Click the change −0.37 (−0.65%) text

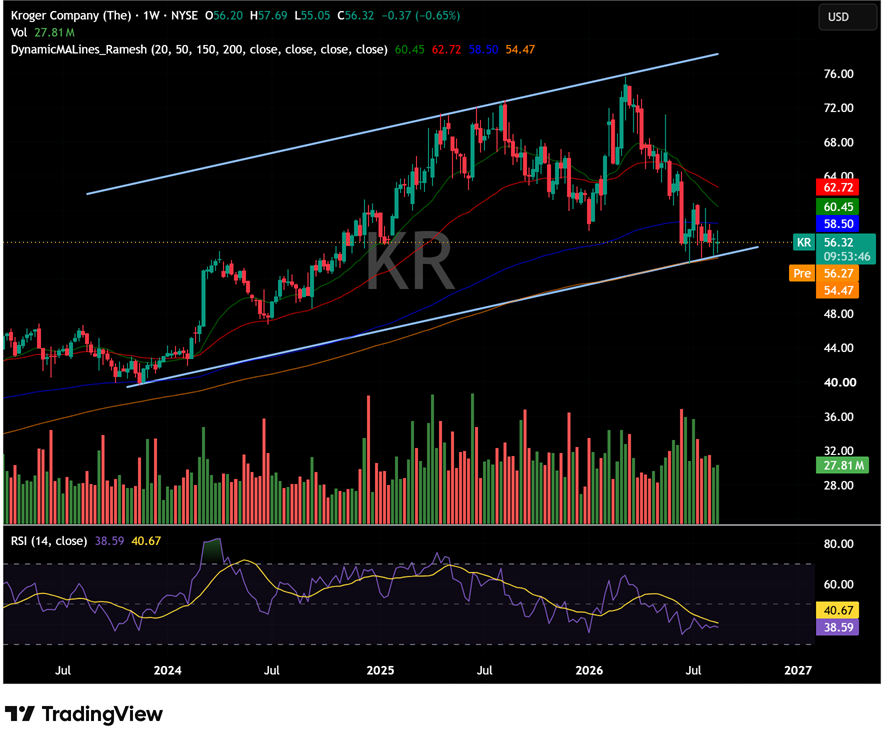[x=420, y=15]
